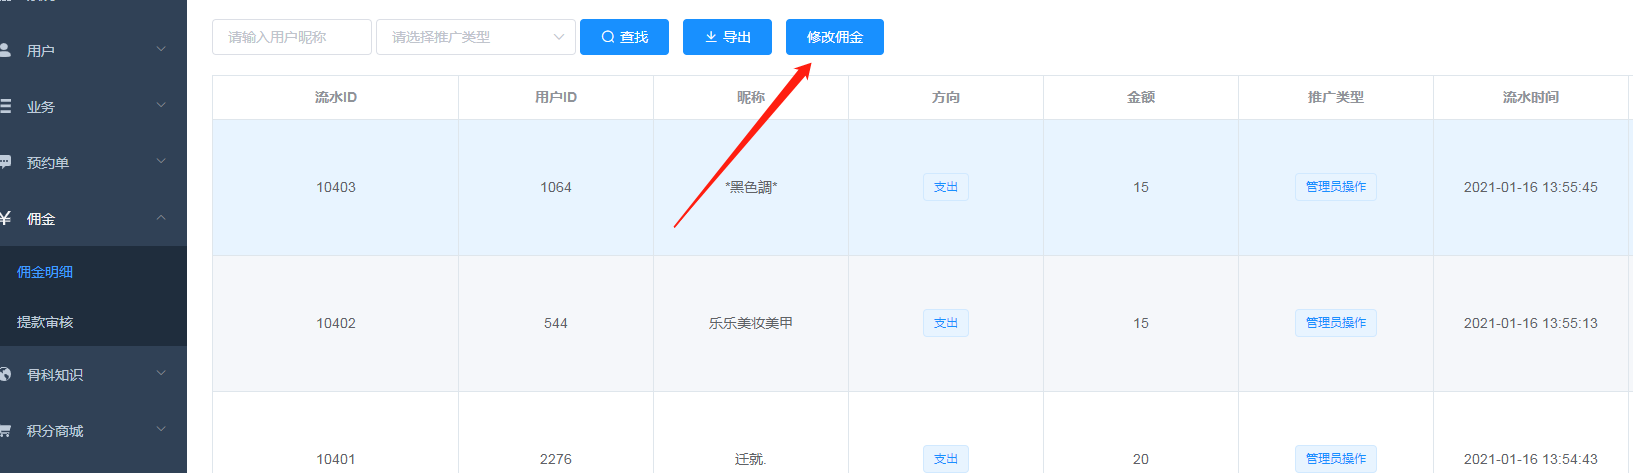Expand the 骨科知识 menu chevron
This screenshot has height=473, width=1633.
coord(161,373)
